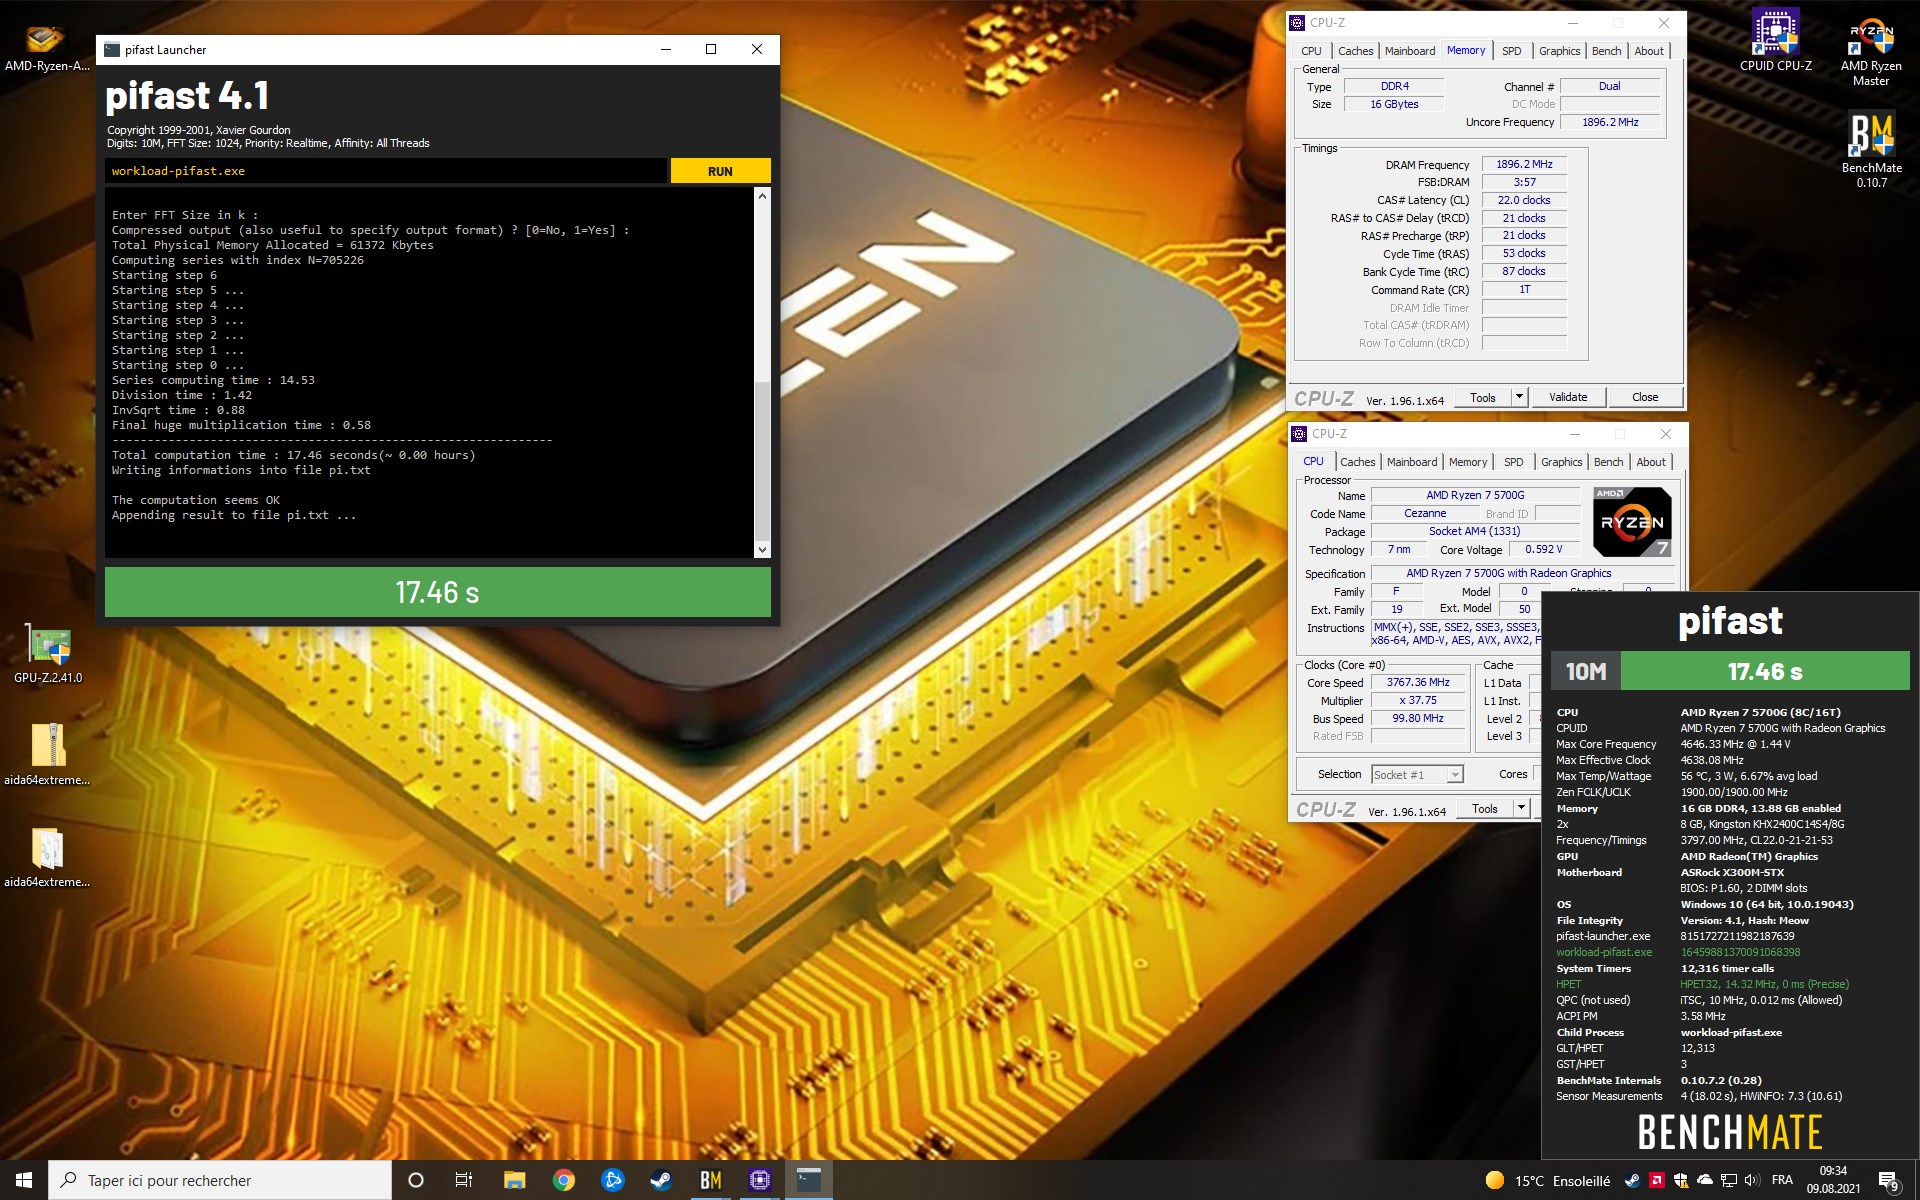The width and height of the screenshot is (1920, 1200).
Task: Switch to Bench tab in lower CPU-Z window
Action: (1608, 462)
